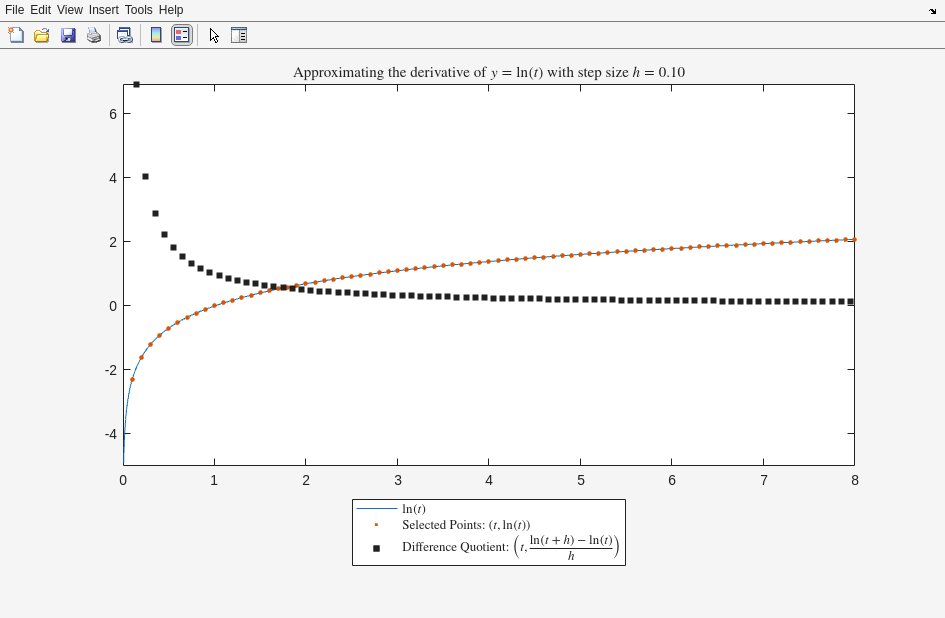Image resolution: width=945 pixels, height=618 pixels.
Task: Expand the Tools menu
Action: (138, 10)
